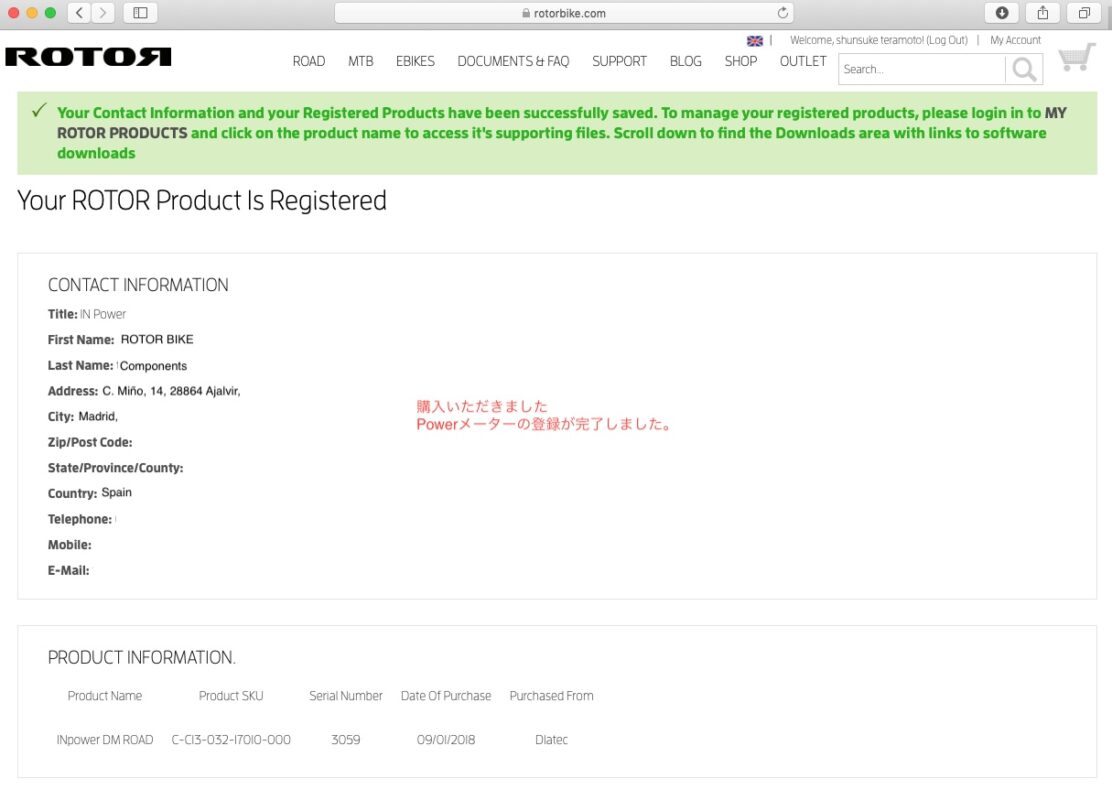Open the Safari downloads icon
The height and width of the screenshot is (800, 1112).
(x=1001, y=13)
